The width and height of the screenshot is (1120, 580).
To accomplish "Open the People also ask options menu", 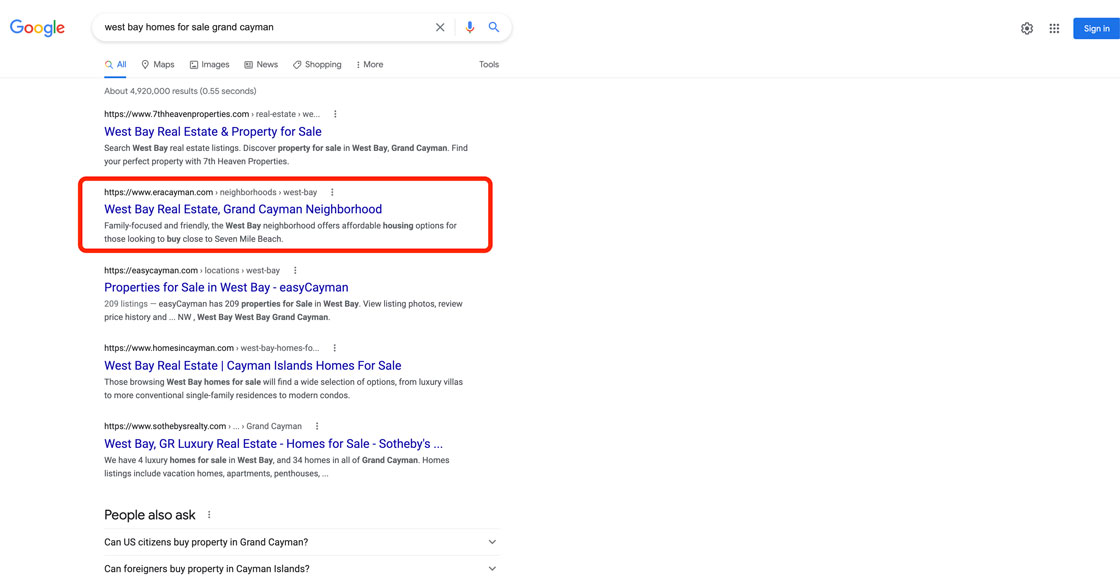I will click(x=209, y=515).
